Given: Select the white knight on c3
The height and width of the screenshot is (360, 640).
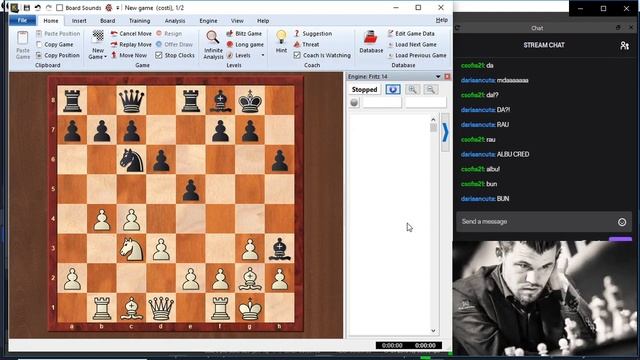Looking at the screenshot, I should pyautogui.click(x=131, y=249).
